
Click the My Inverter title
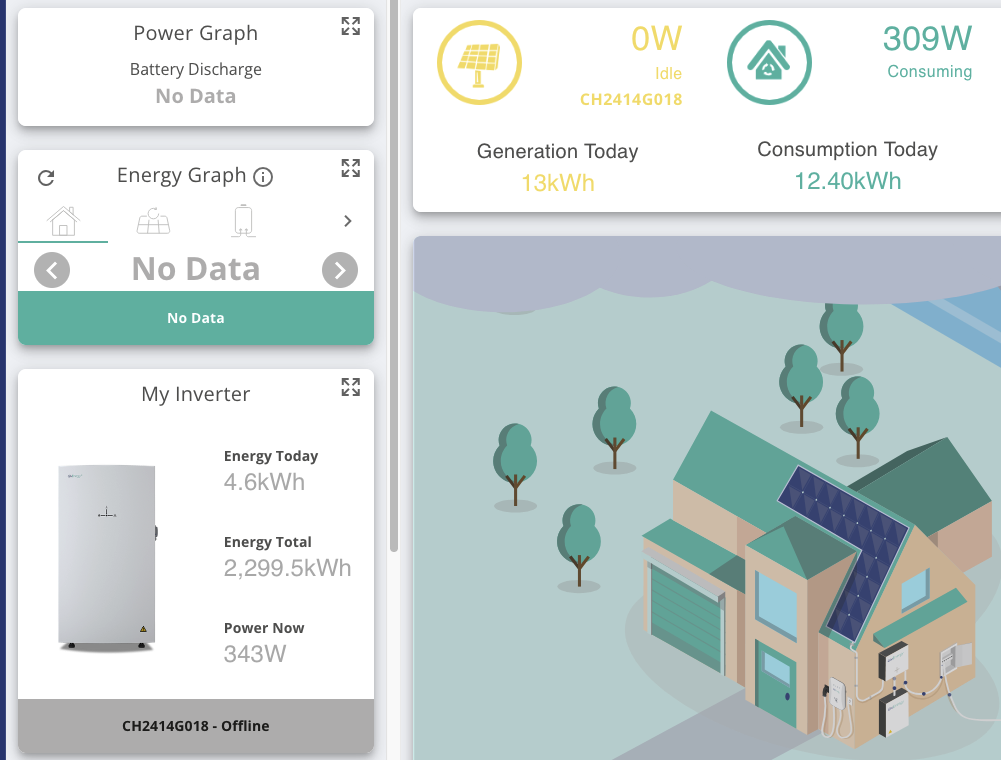tap(196, 394)
